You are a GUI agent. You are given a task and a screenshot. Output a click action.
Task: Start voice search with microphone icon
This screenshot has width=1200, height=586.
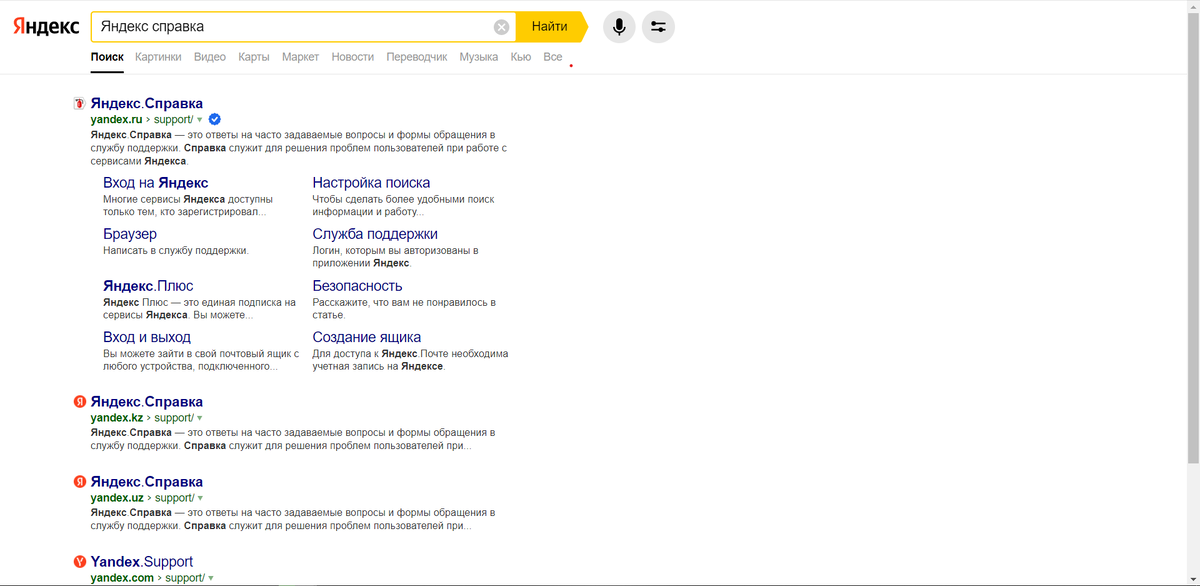click(619, 27)
